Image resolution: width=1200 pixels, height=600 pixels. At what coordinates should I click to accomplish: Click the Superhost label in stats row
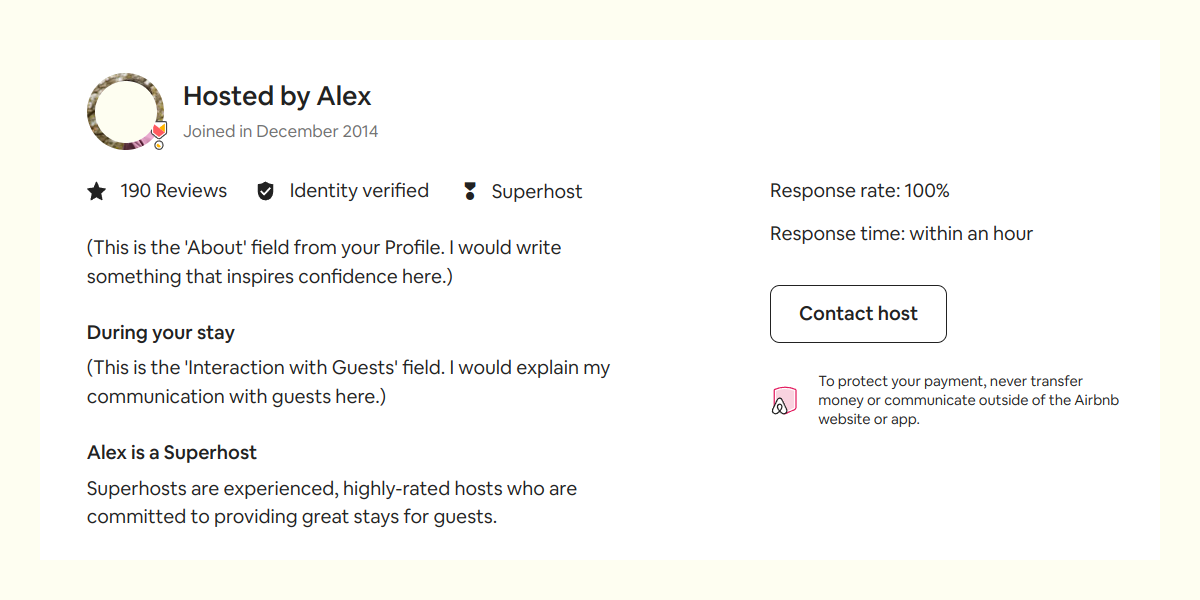[537, 192]
